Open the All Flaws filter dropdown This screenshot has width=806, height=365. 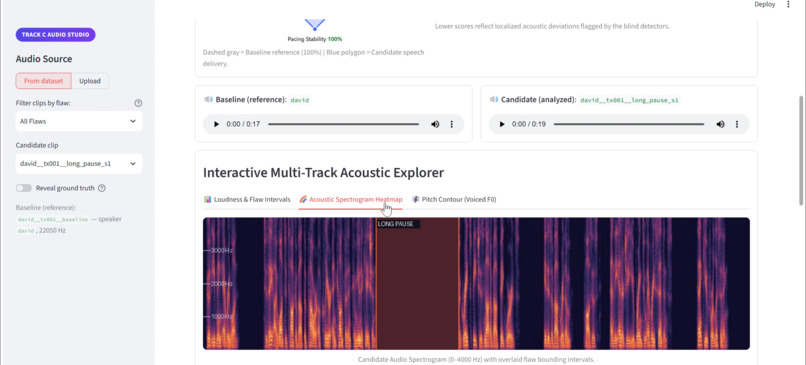(79, 121)
